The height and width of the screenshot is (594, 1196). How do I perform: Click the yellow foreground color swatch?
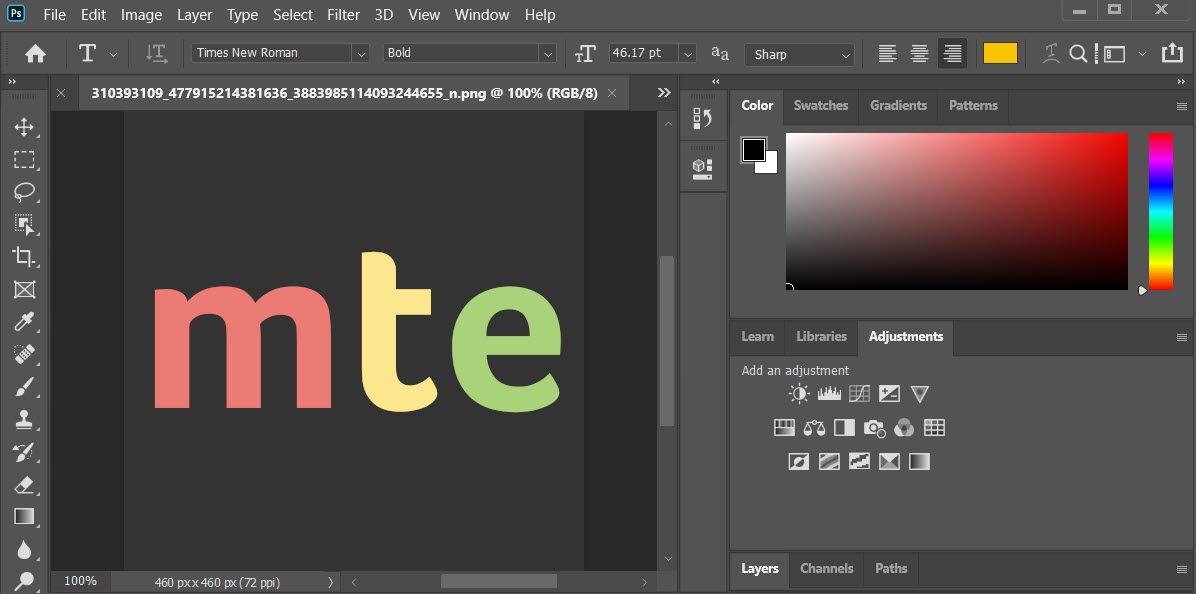pos(1000,53)
